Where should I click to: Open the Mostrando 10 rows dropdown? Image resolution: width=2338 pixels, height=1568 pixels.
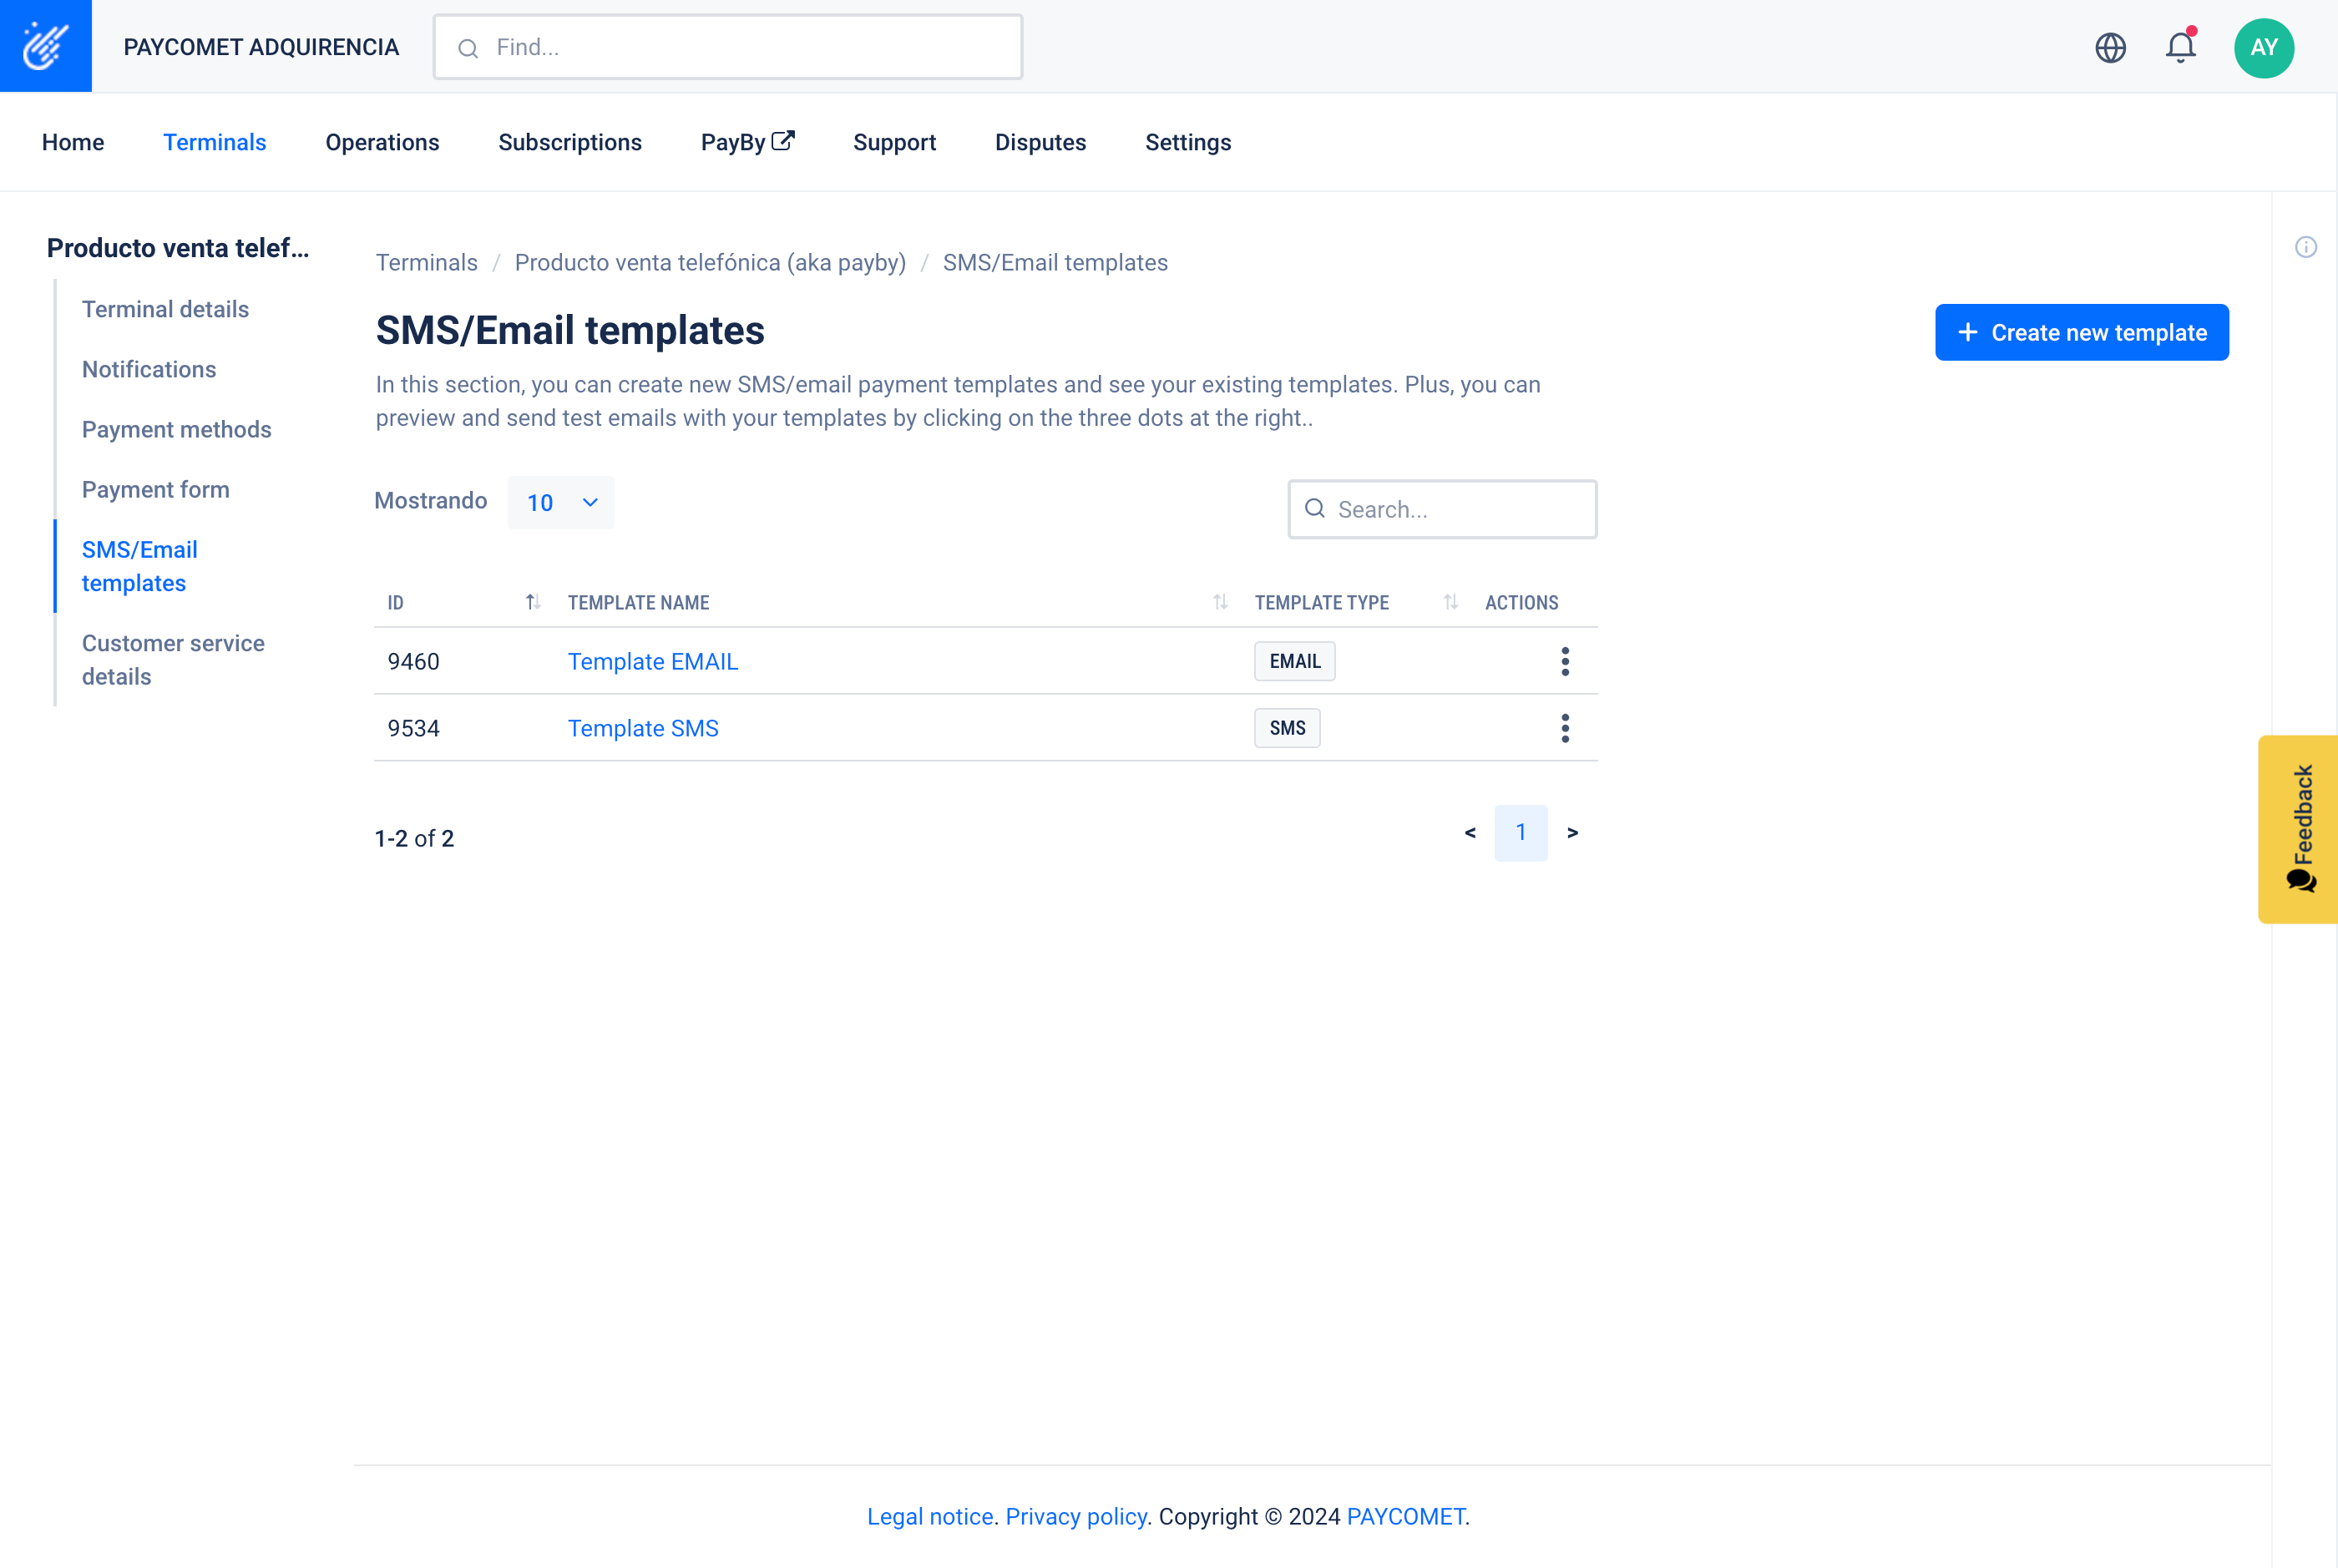point(561,502)
